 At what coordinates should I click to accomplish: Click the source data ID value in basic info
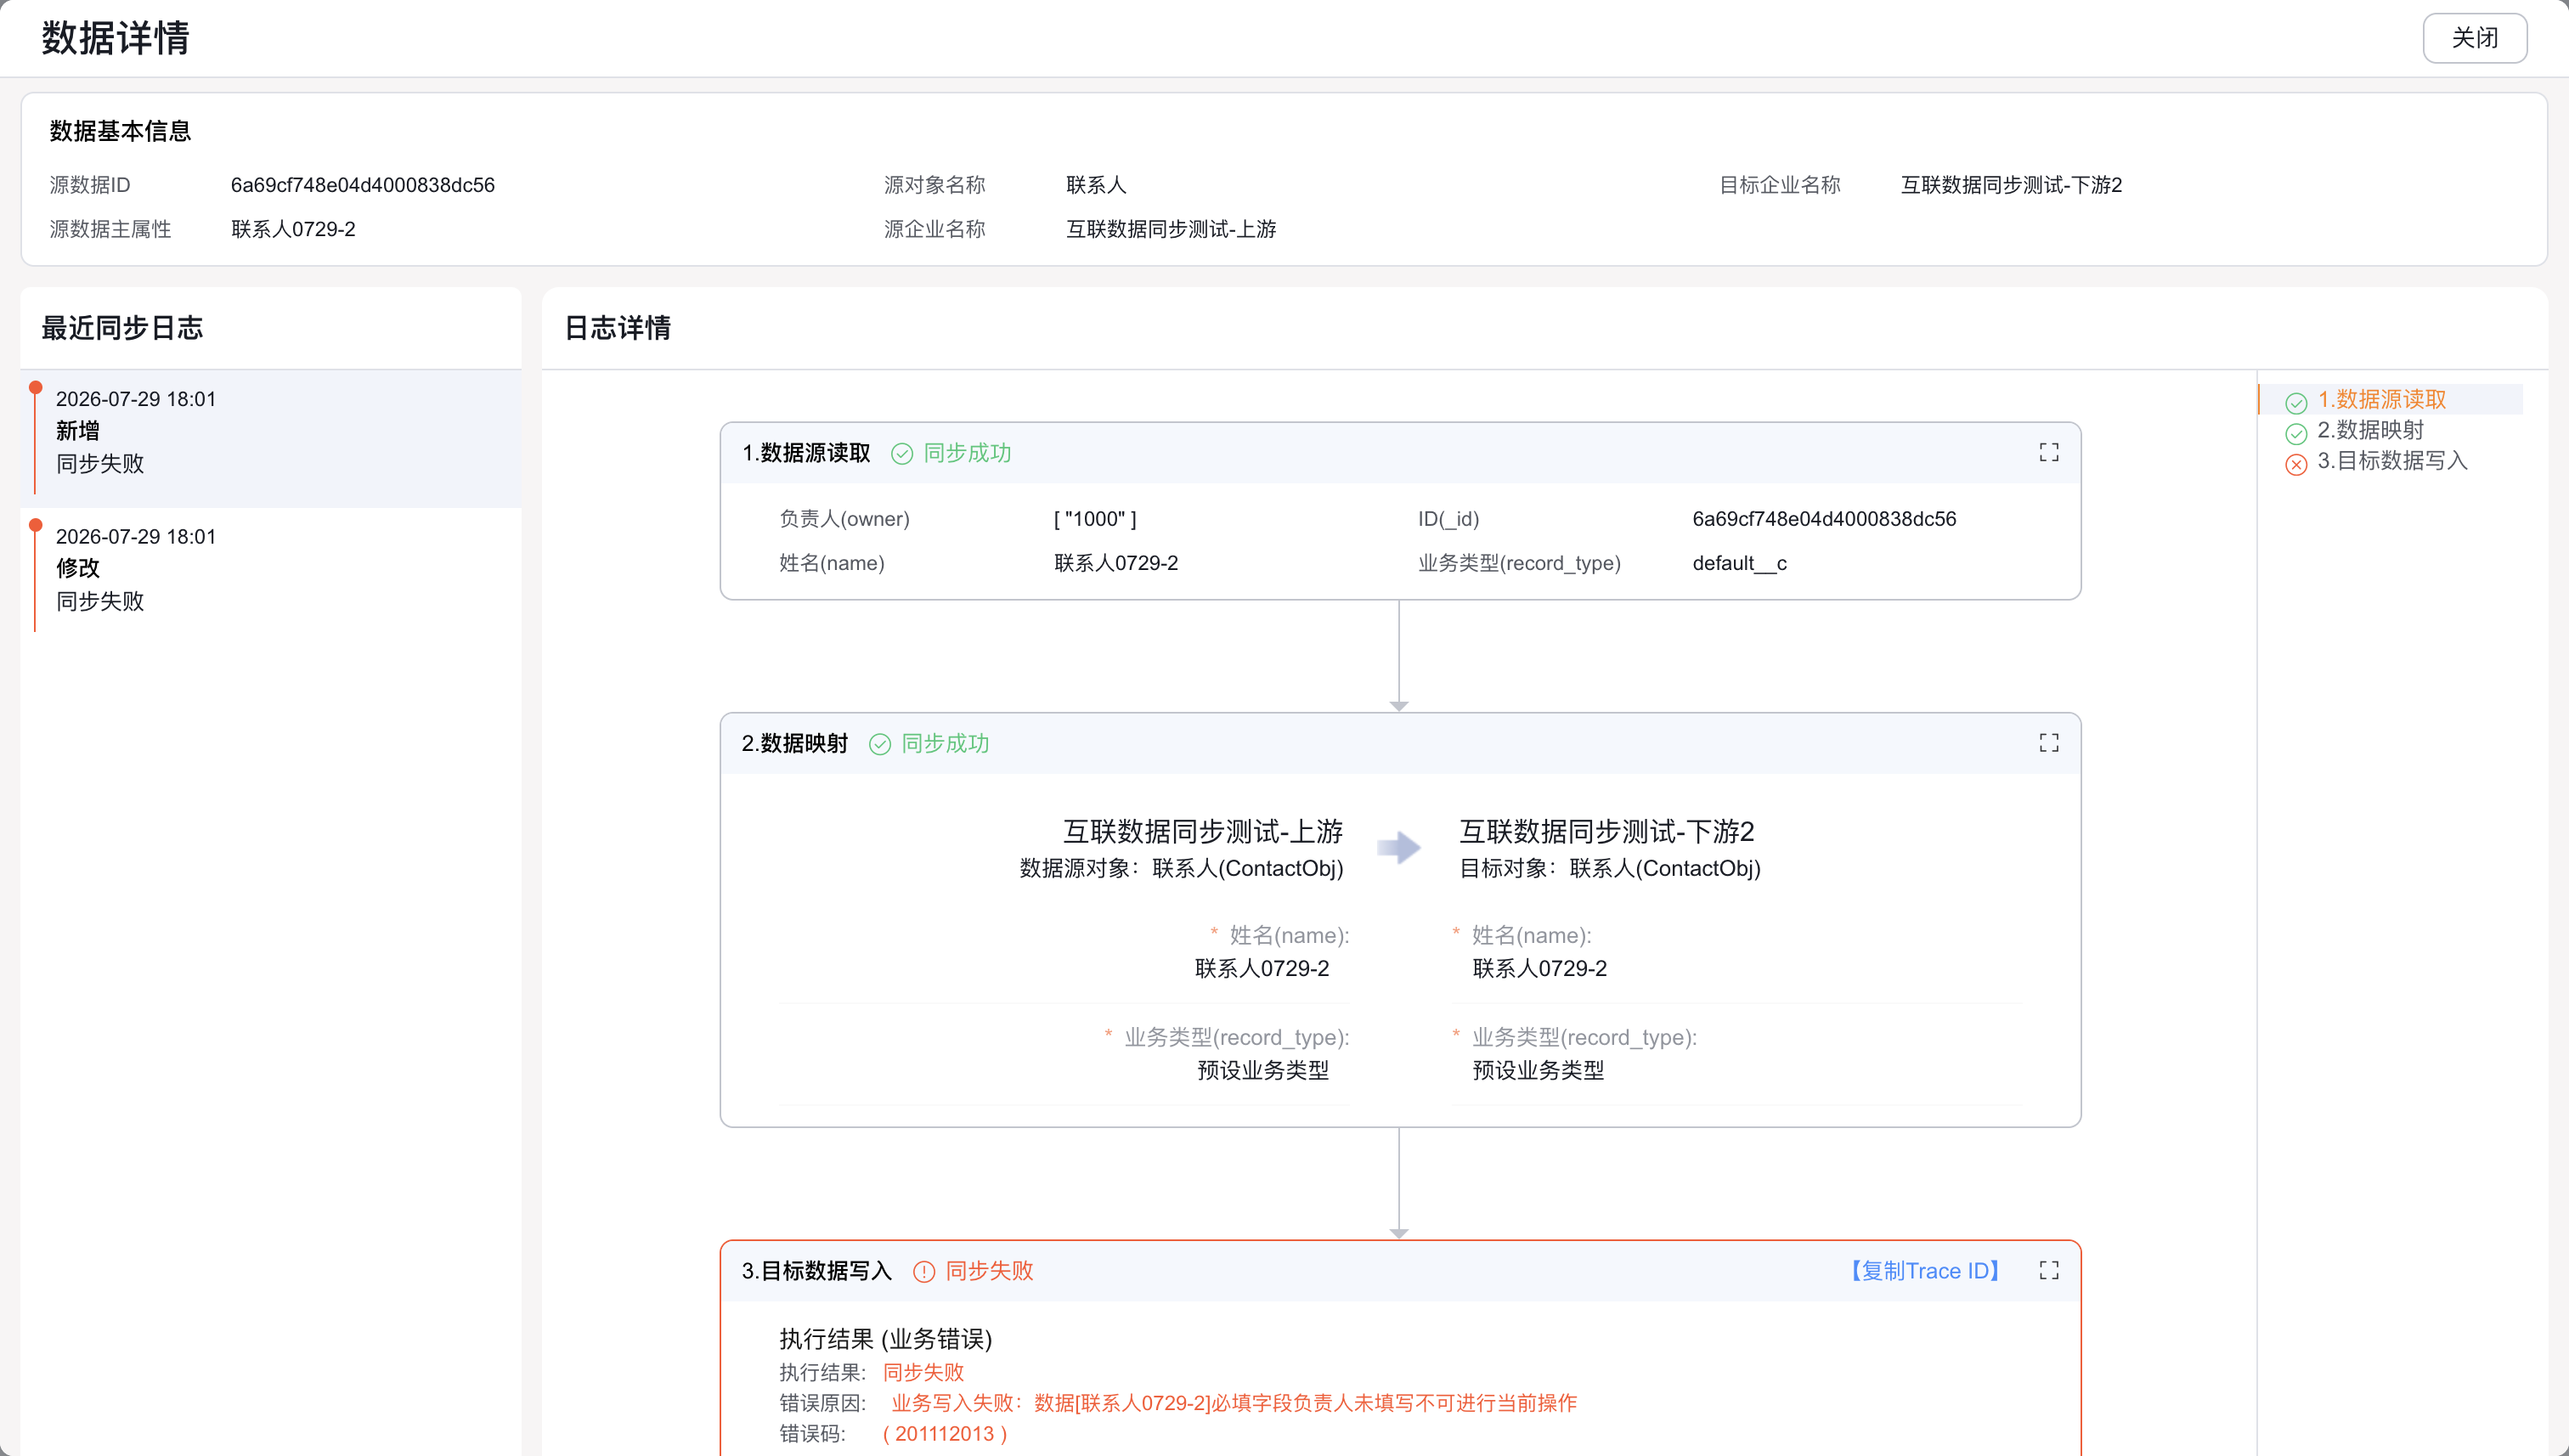[362, 185]
